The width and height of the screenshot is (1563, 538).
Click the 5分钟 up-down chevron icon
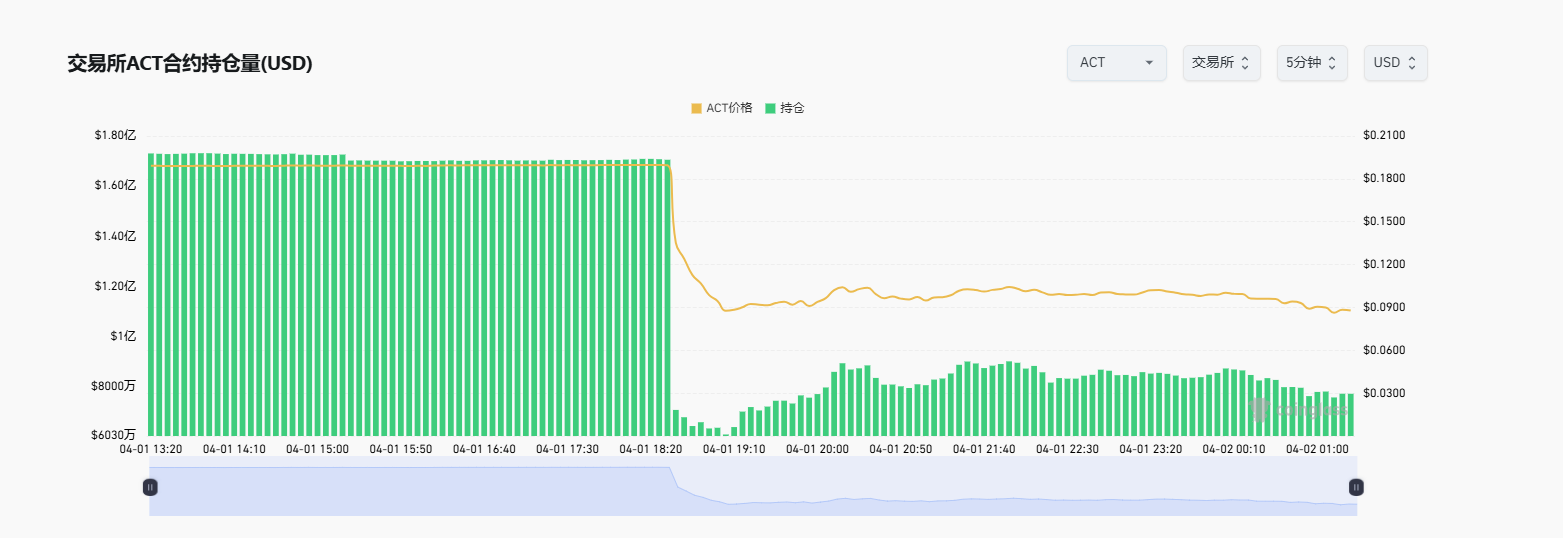[x=1333, y=63]
